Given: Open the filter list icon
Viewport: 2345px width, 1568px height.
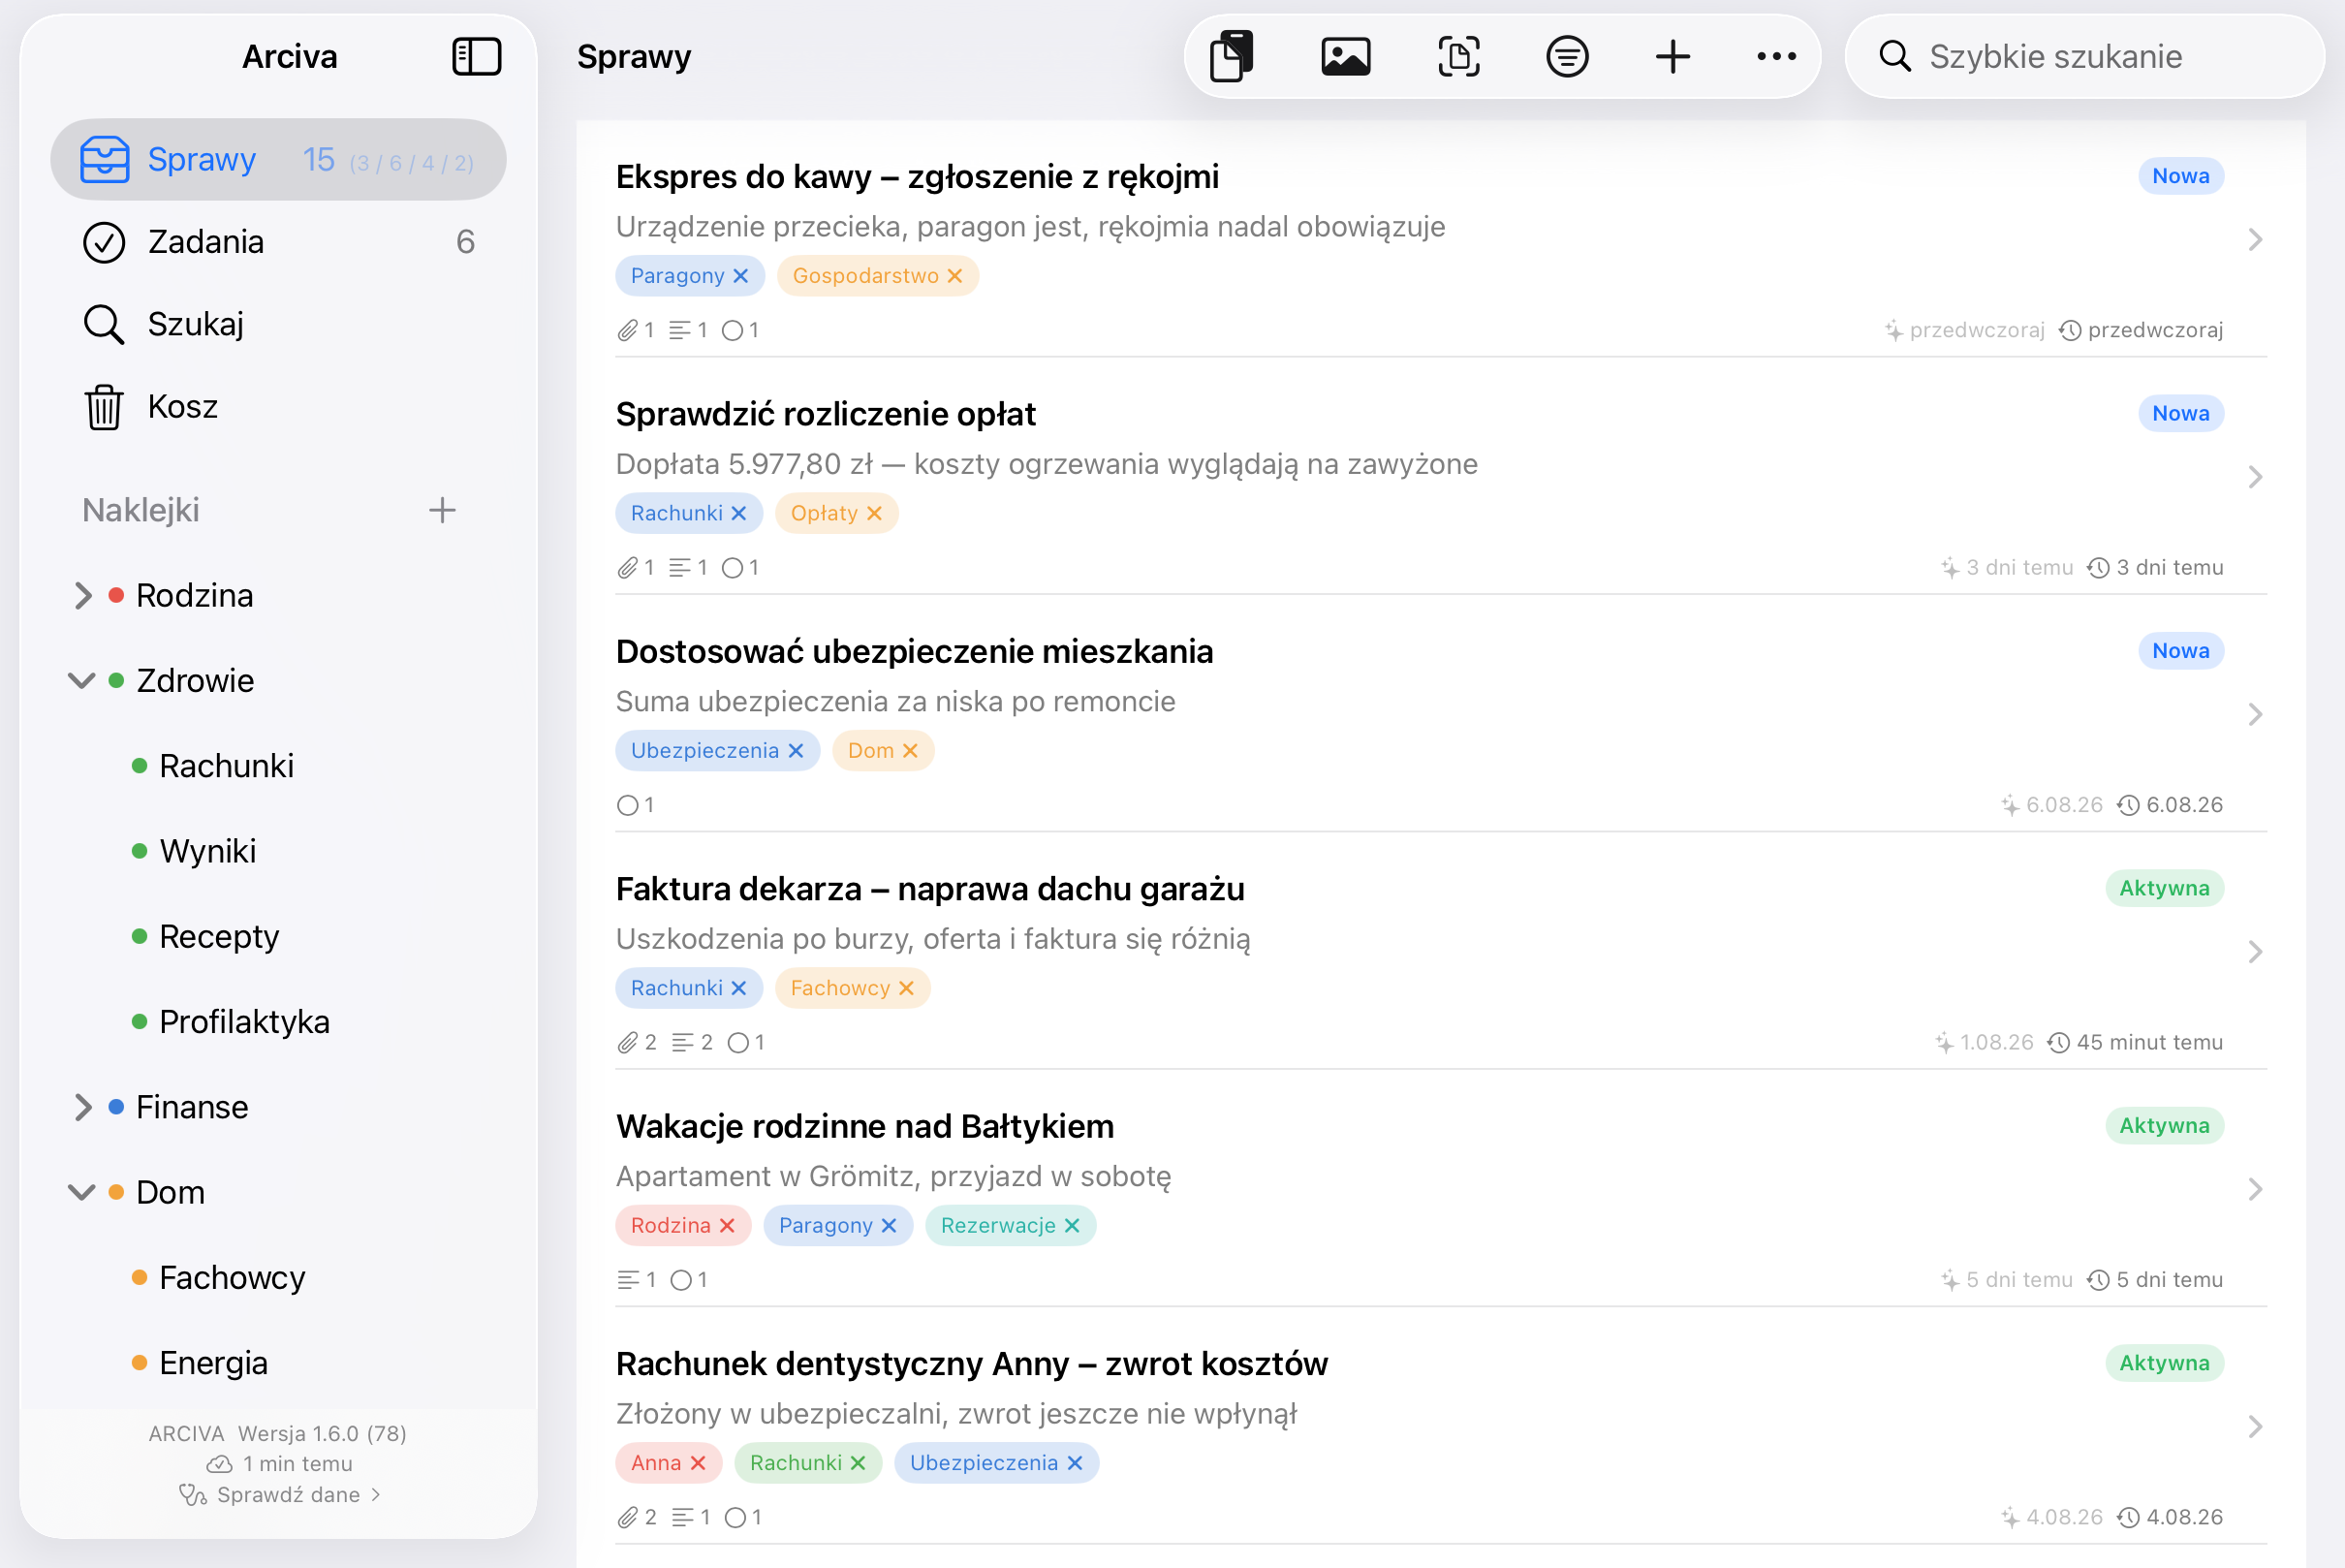Looking at the screenshot, I should point(1567,57).
